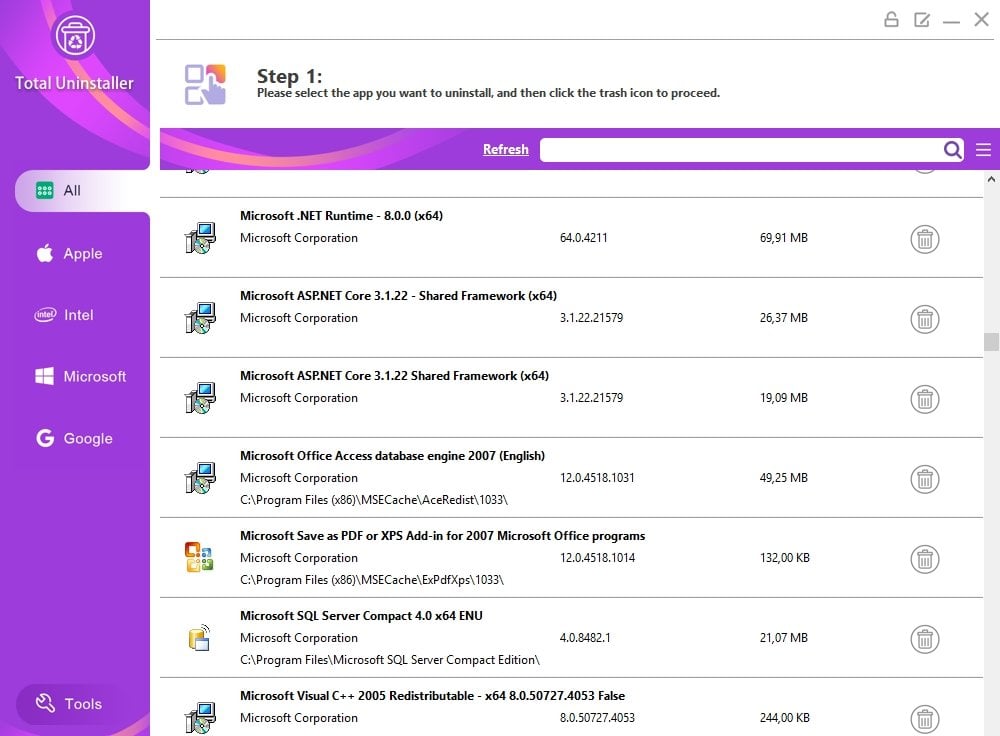Show Microsoft programs category

(x=94, y=377)
